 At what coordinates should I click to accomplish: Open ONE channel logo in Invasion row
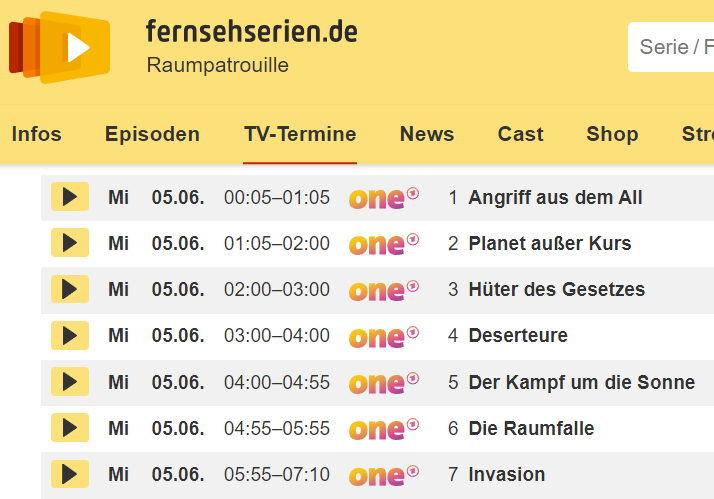tap(383, 474)
